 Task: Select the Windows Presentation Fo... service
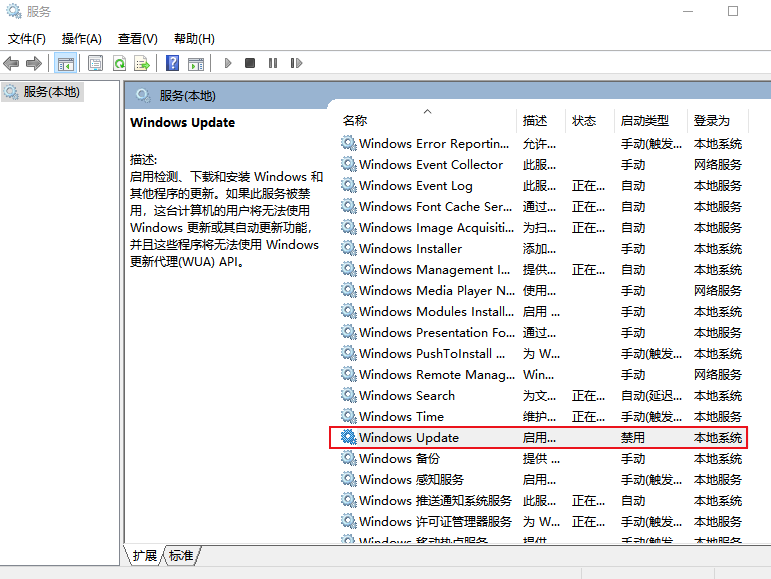click(543, 332)
